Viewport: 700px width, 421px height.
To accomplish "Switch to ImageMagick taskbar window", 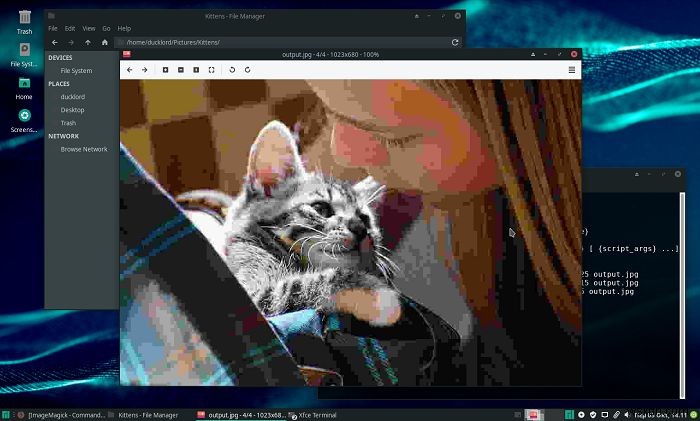I will [x=61, y=415].
